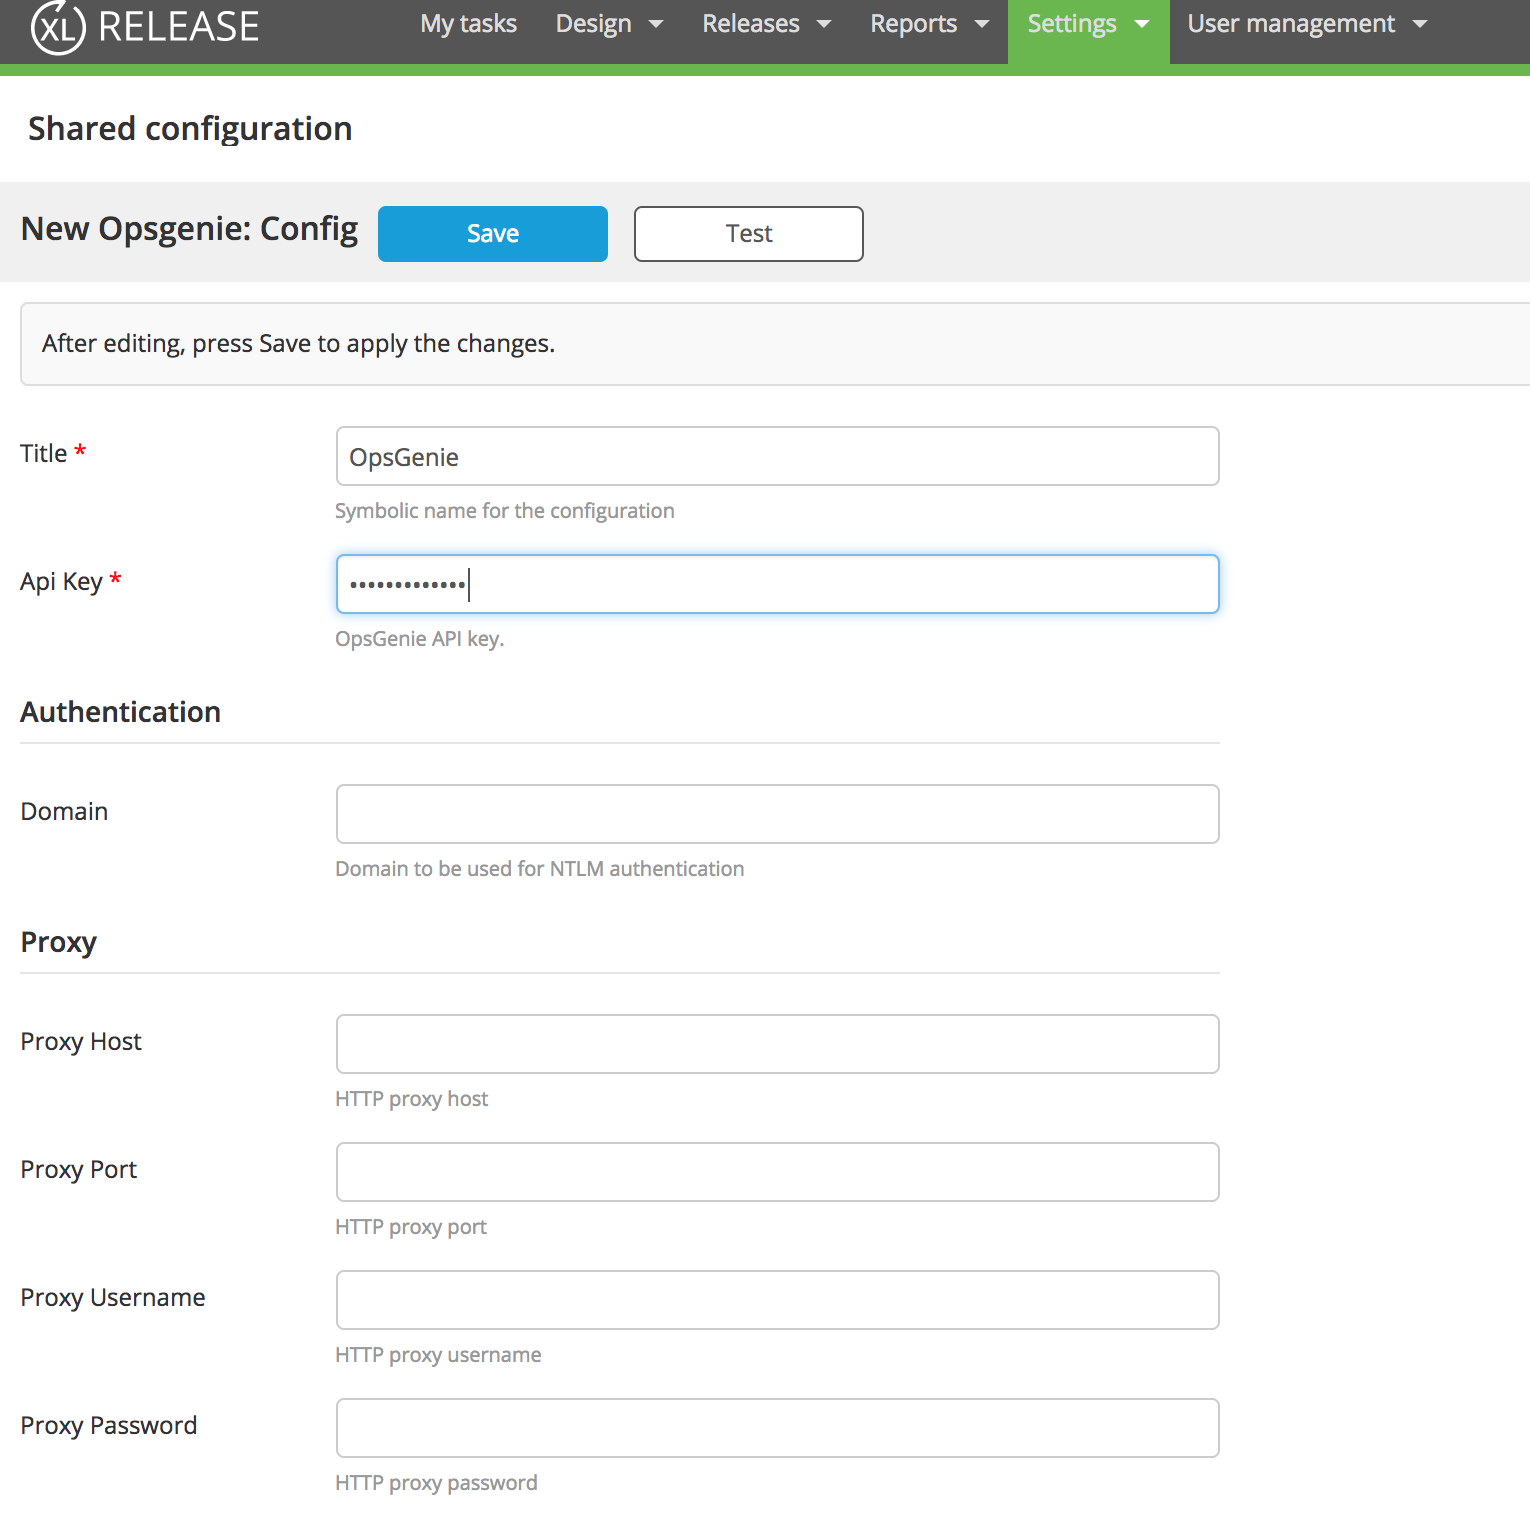Focus the Api Key password field
This screenshot has width=1530, height=1532.
coord(778,584)
